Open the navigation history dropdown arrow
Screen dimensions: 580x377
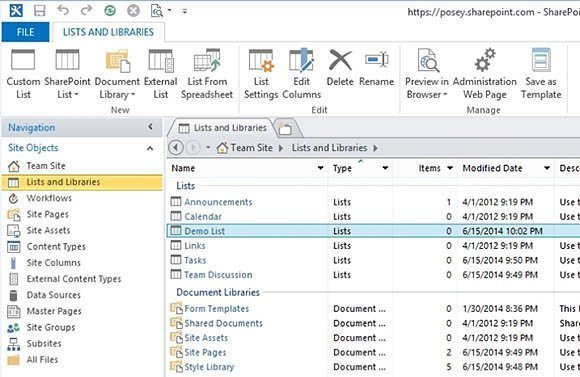pos(208,148)
